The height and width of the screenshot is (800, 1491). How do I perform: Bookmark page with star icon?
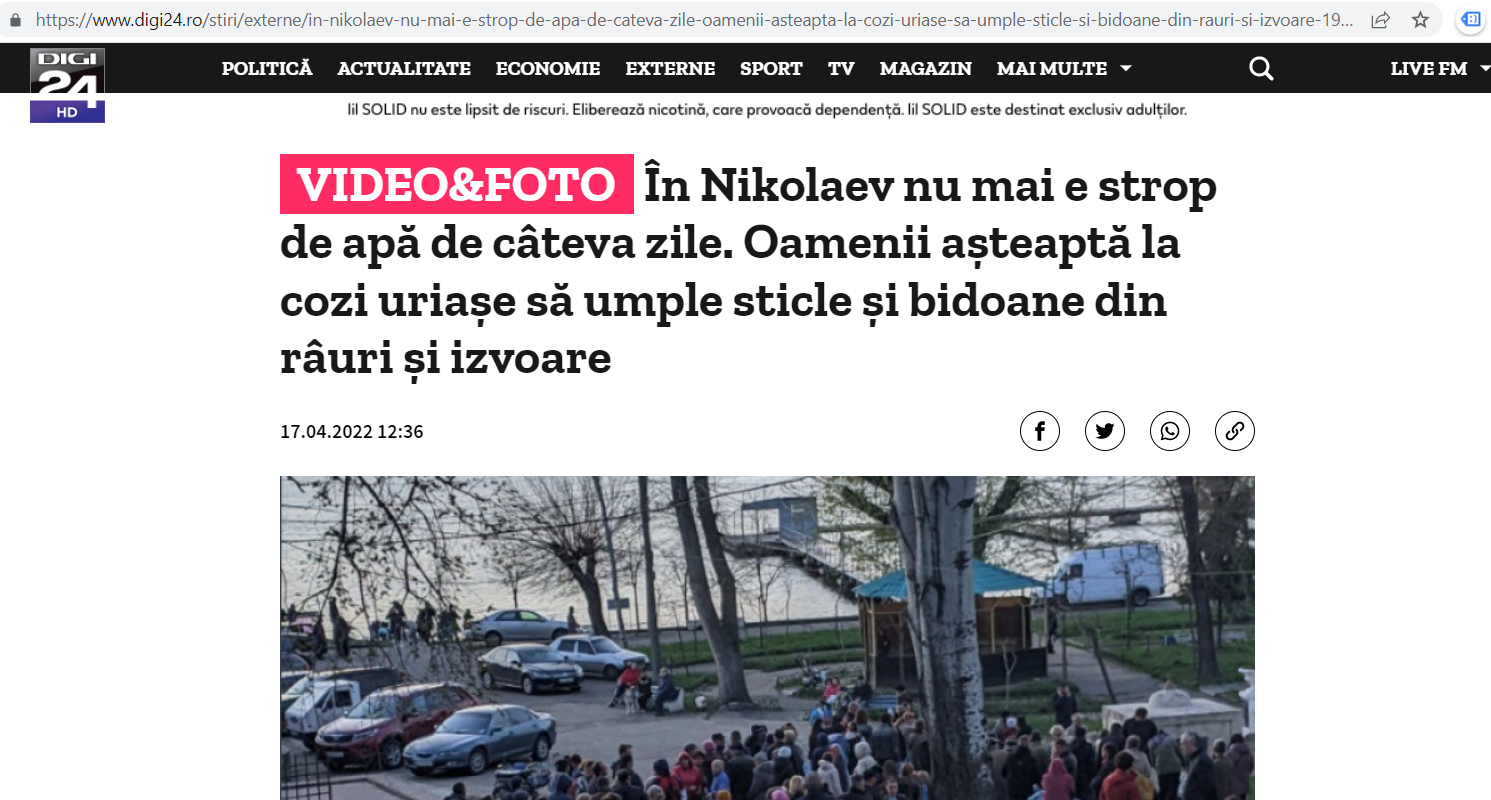click(x=1420, y=19)
